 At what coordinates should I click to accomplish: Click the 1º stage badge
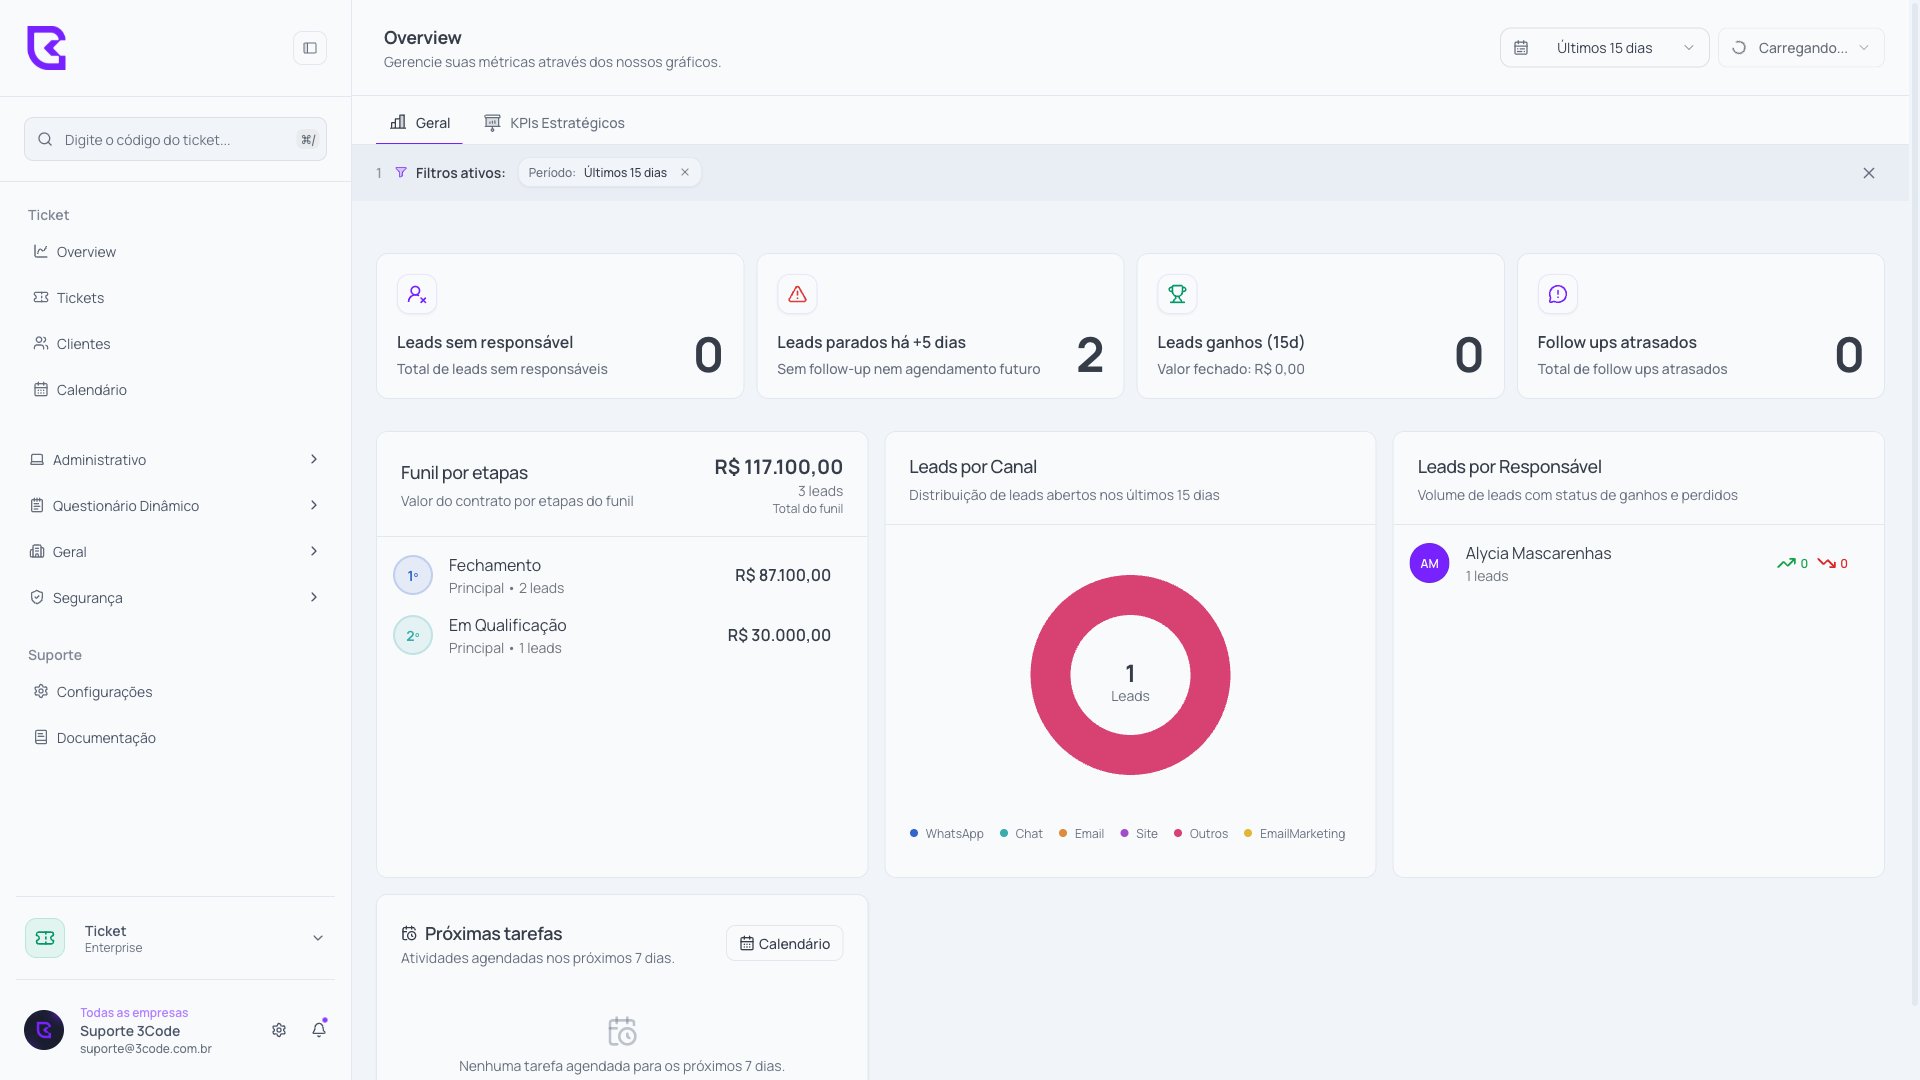pyautogui.click(x=413, y=575)
